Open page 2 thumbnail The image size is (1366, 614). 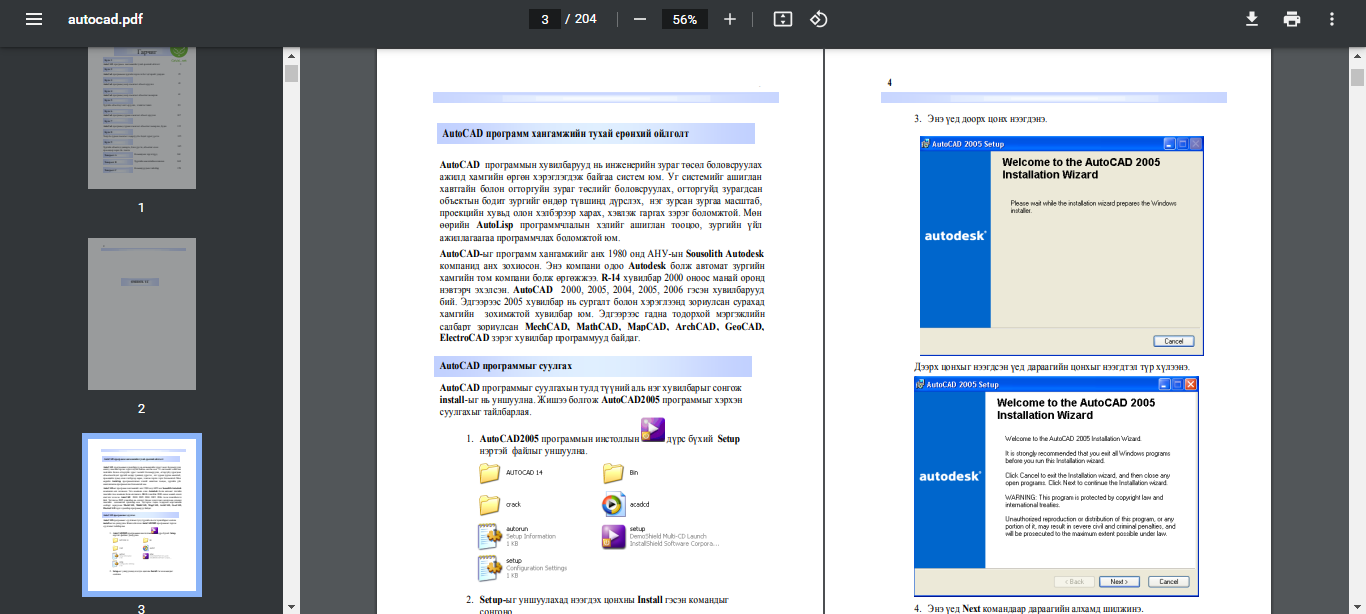click(x=141, y=313)
